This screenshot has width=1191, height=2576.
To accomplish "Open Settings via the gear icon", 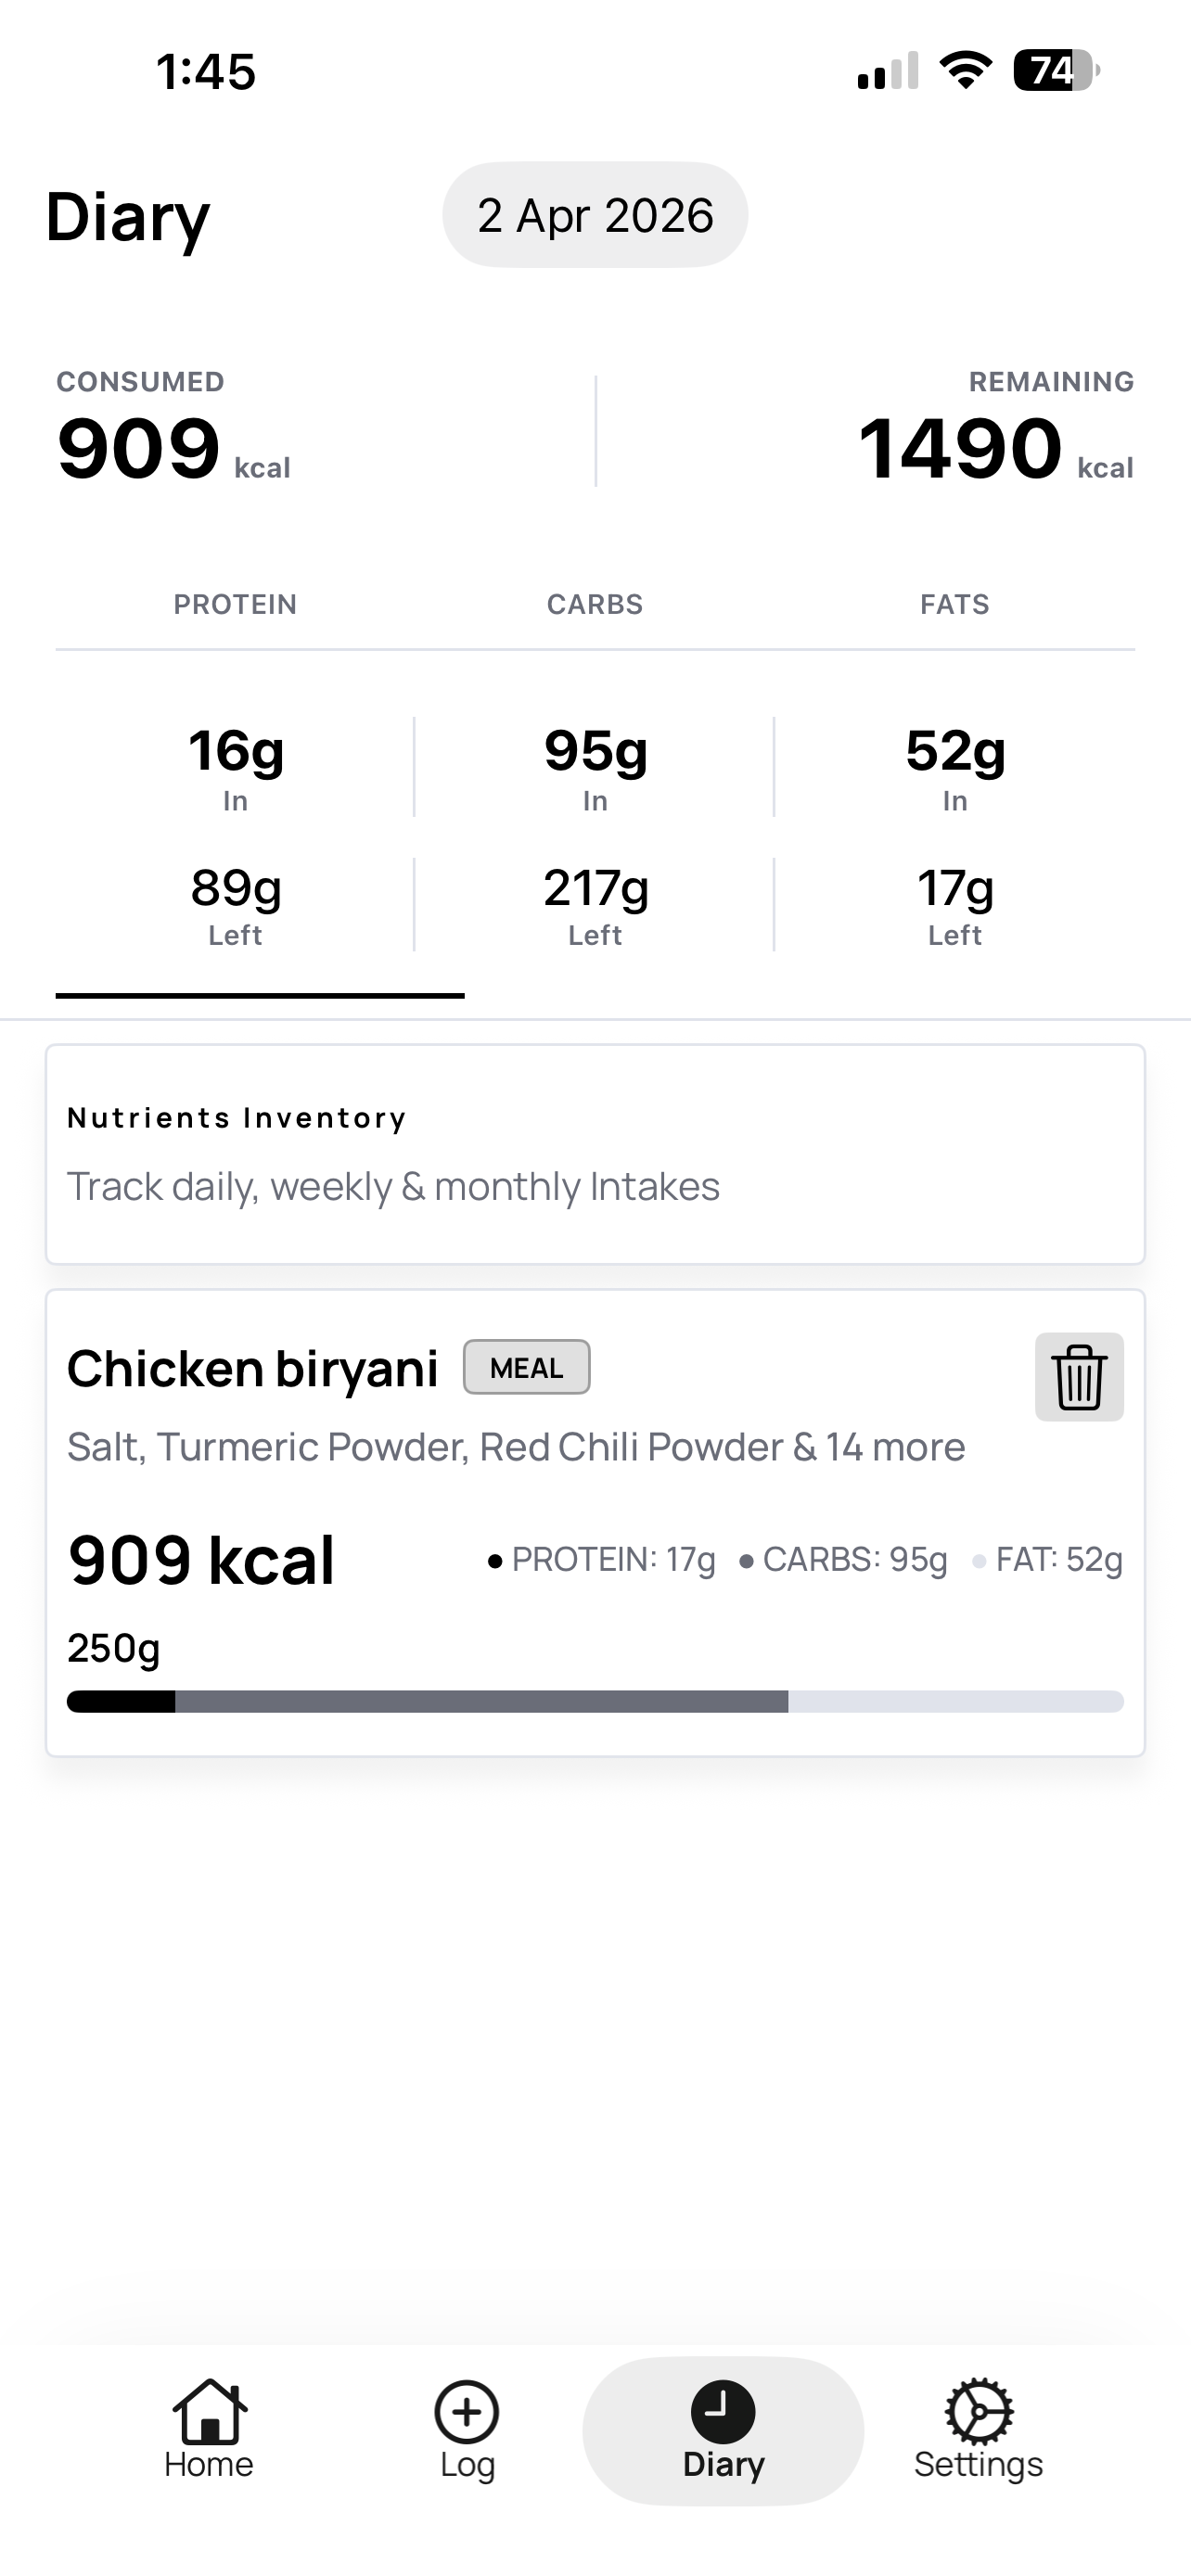I will (979, 2412).
